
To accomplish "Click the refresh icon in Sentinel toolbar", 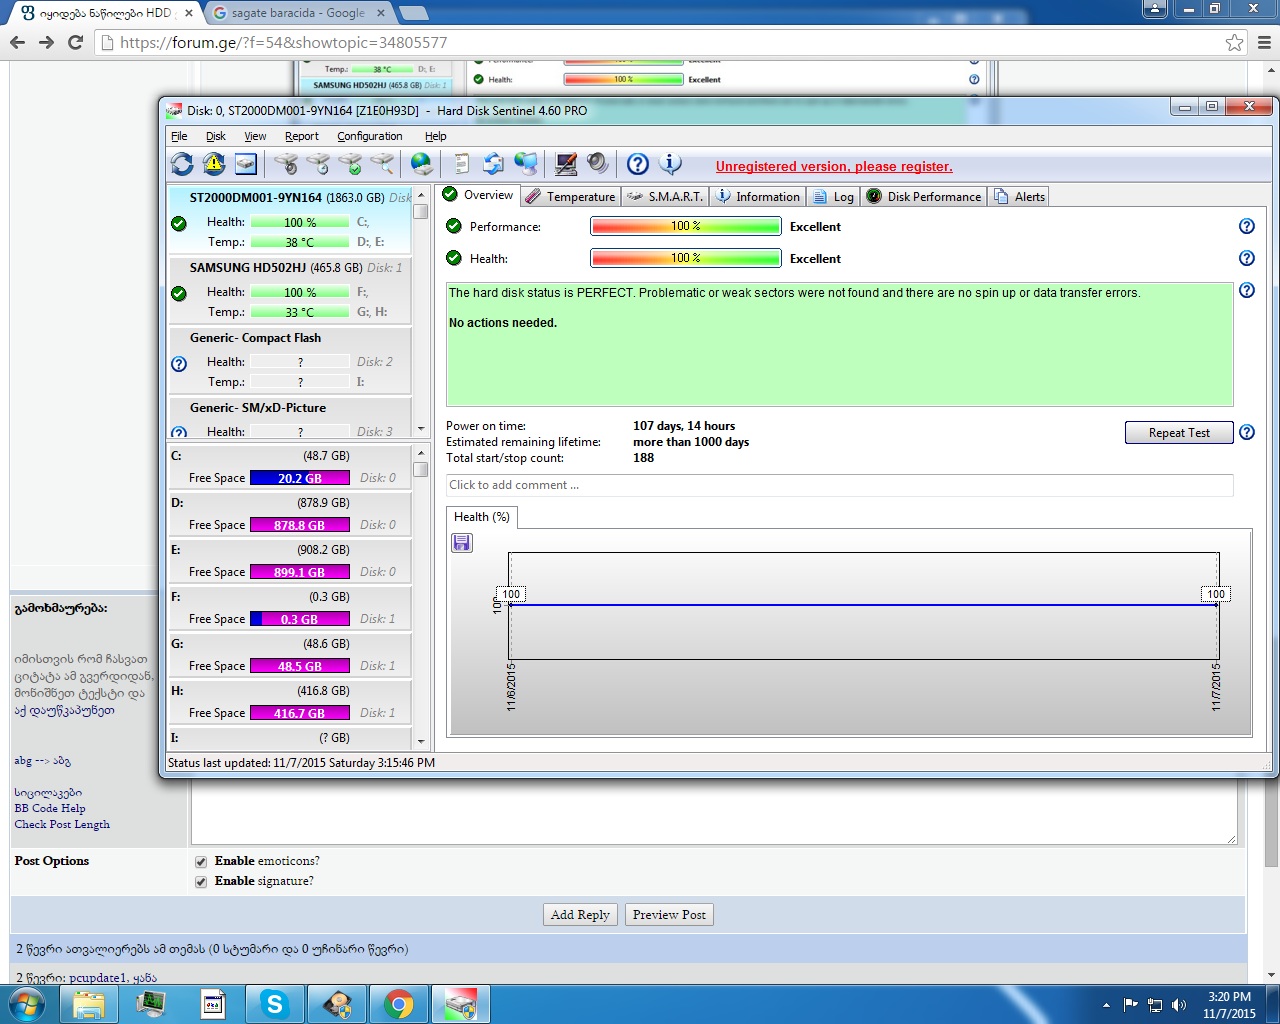I will [182, 164].
